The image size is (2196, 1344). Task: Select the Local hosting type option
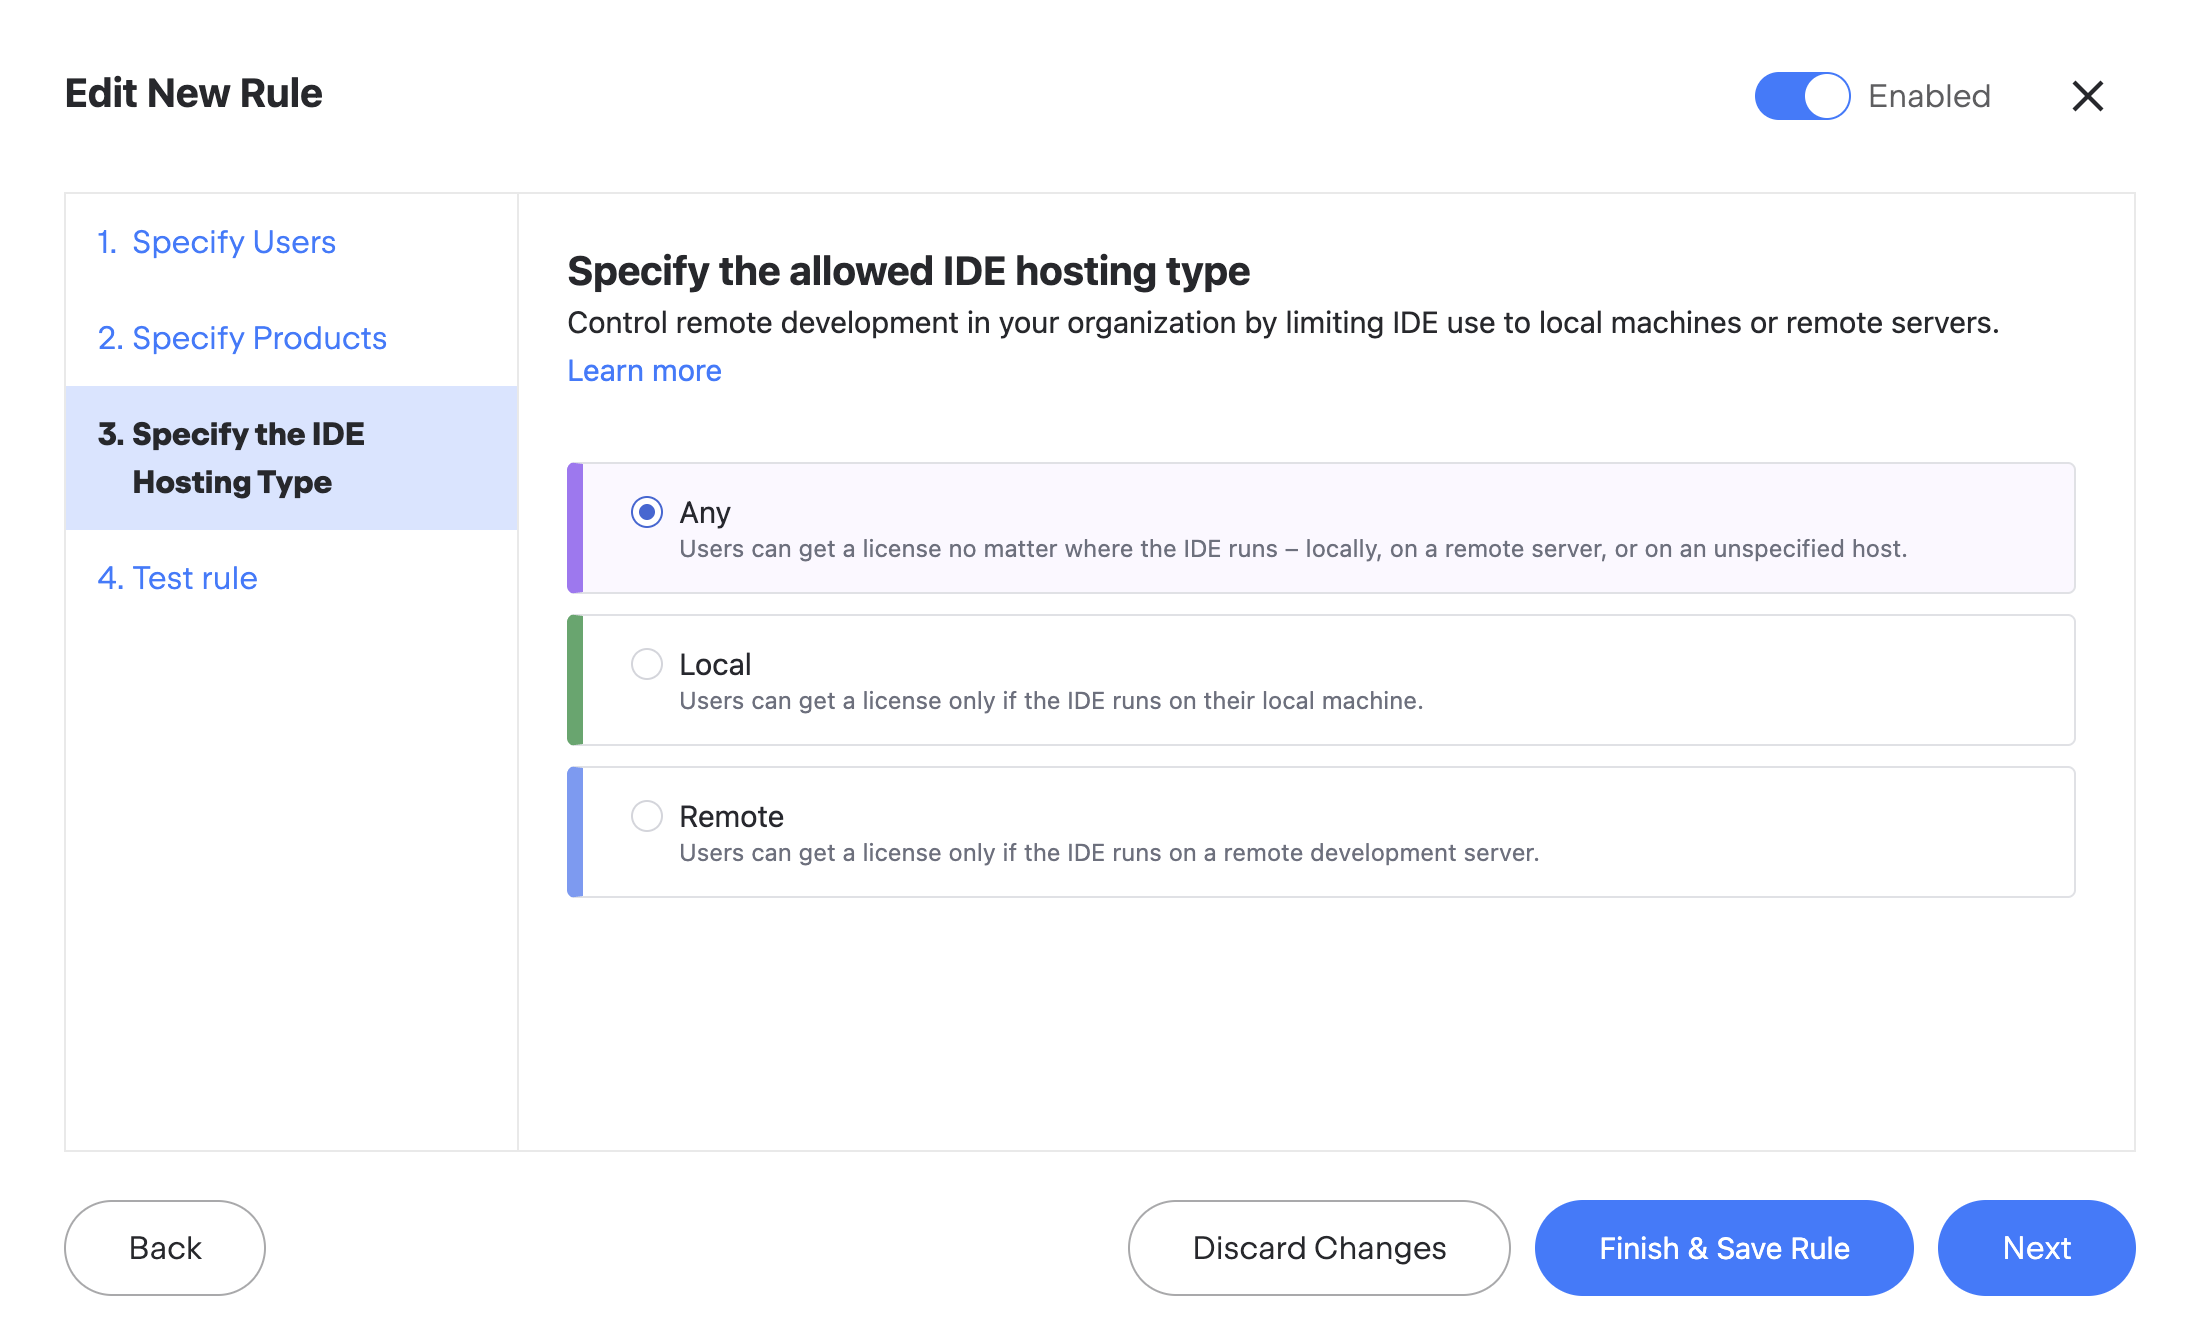(646, 664)
